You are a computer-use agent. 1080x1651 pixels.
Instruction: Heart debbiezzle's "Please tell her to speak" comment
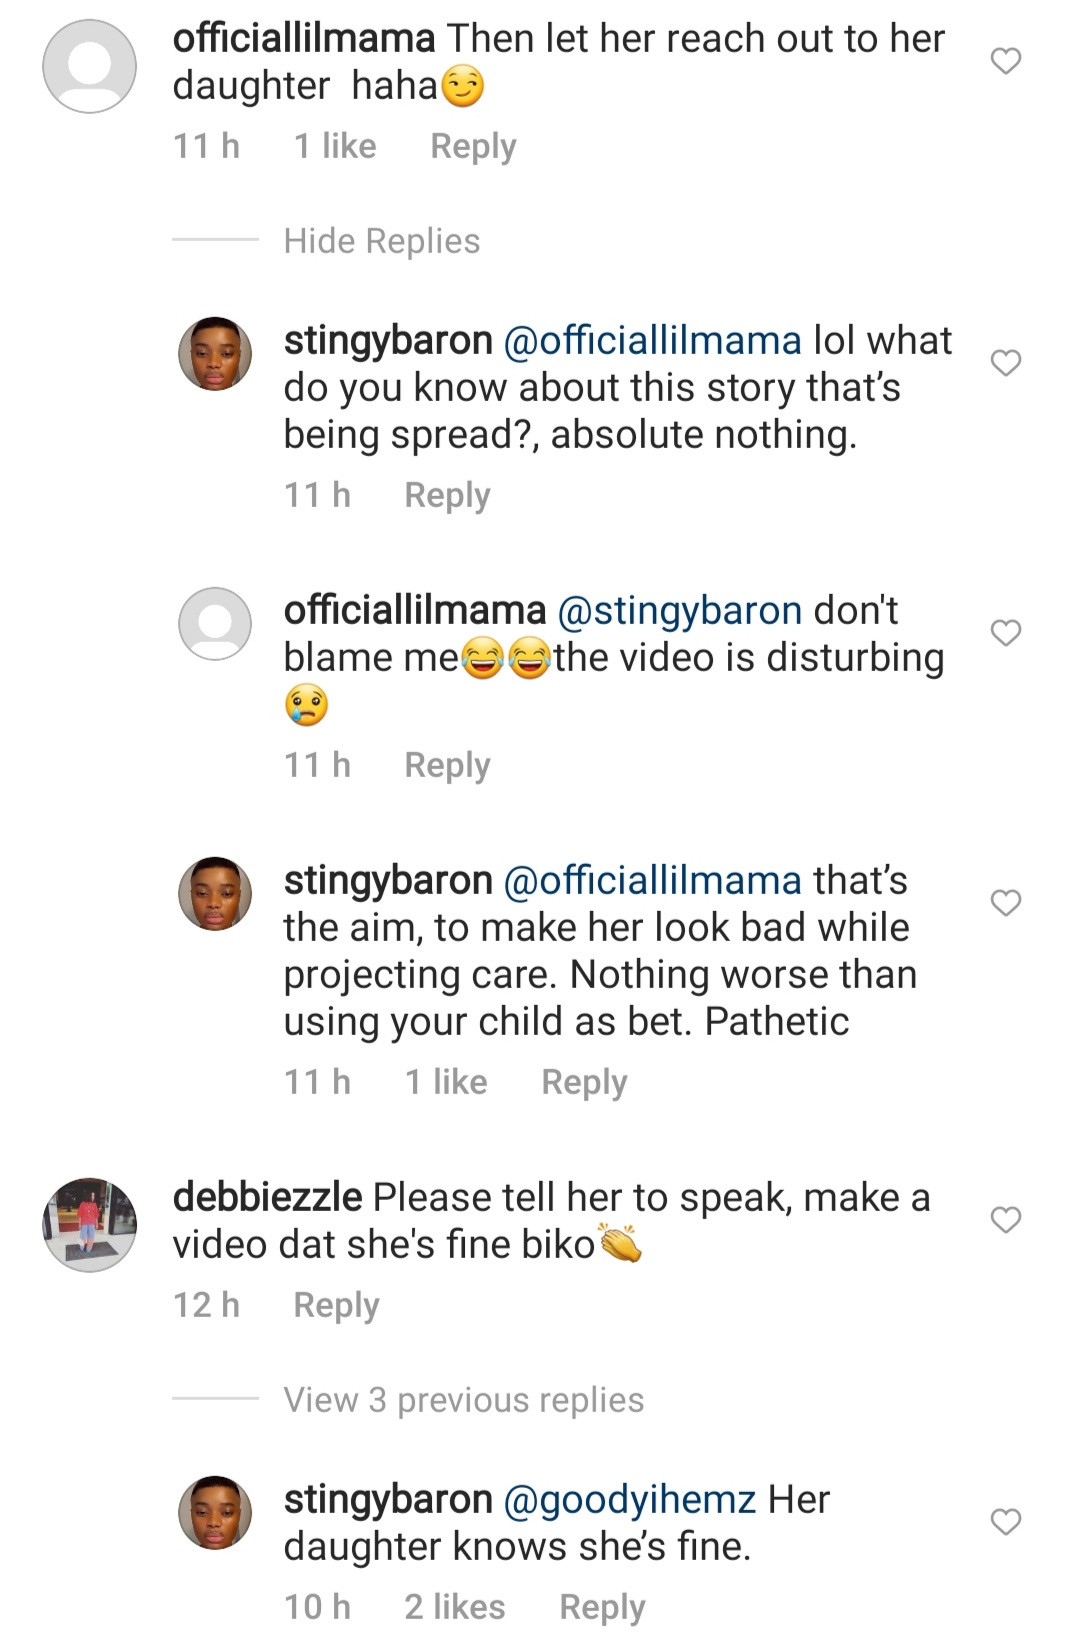click(x=1005, y=1219)
